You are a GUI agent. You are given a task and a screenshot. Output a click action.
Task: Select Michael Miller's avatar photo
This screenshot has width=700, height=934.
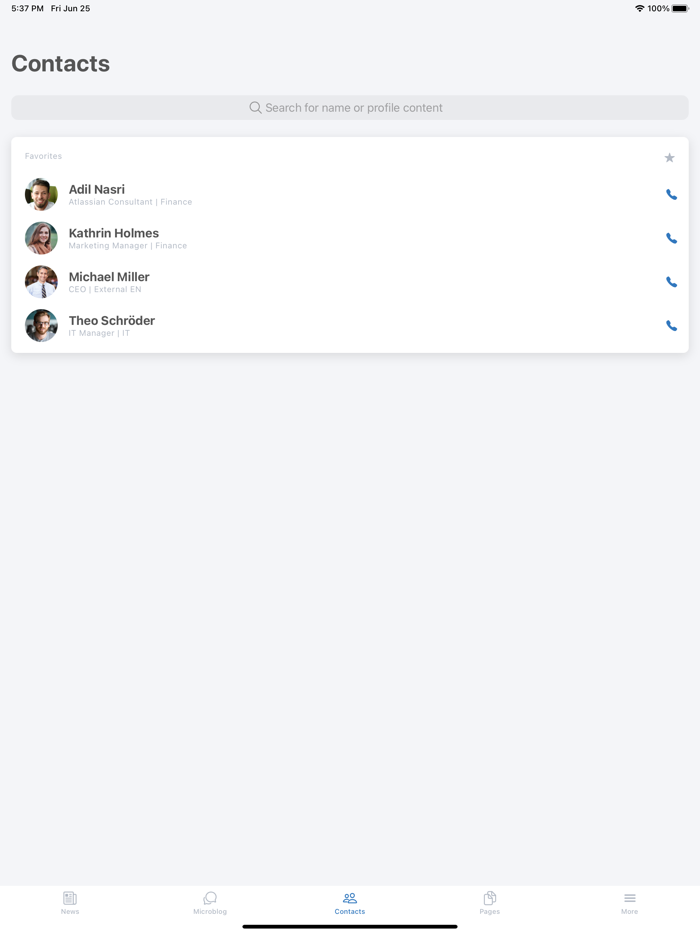pyautogui.click(x=41, y=282)
